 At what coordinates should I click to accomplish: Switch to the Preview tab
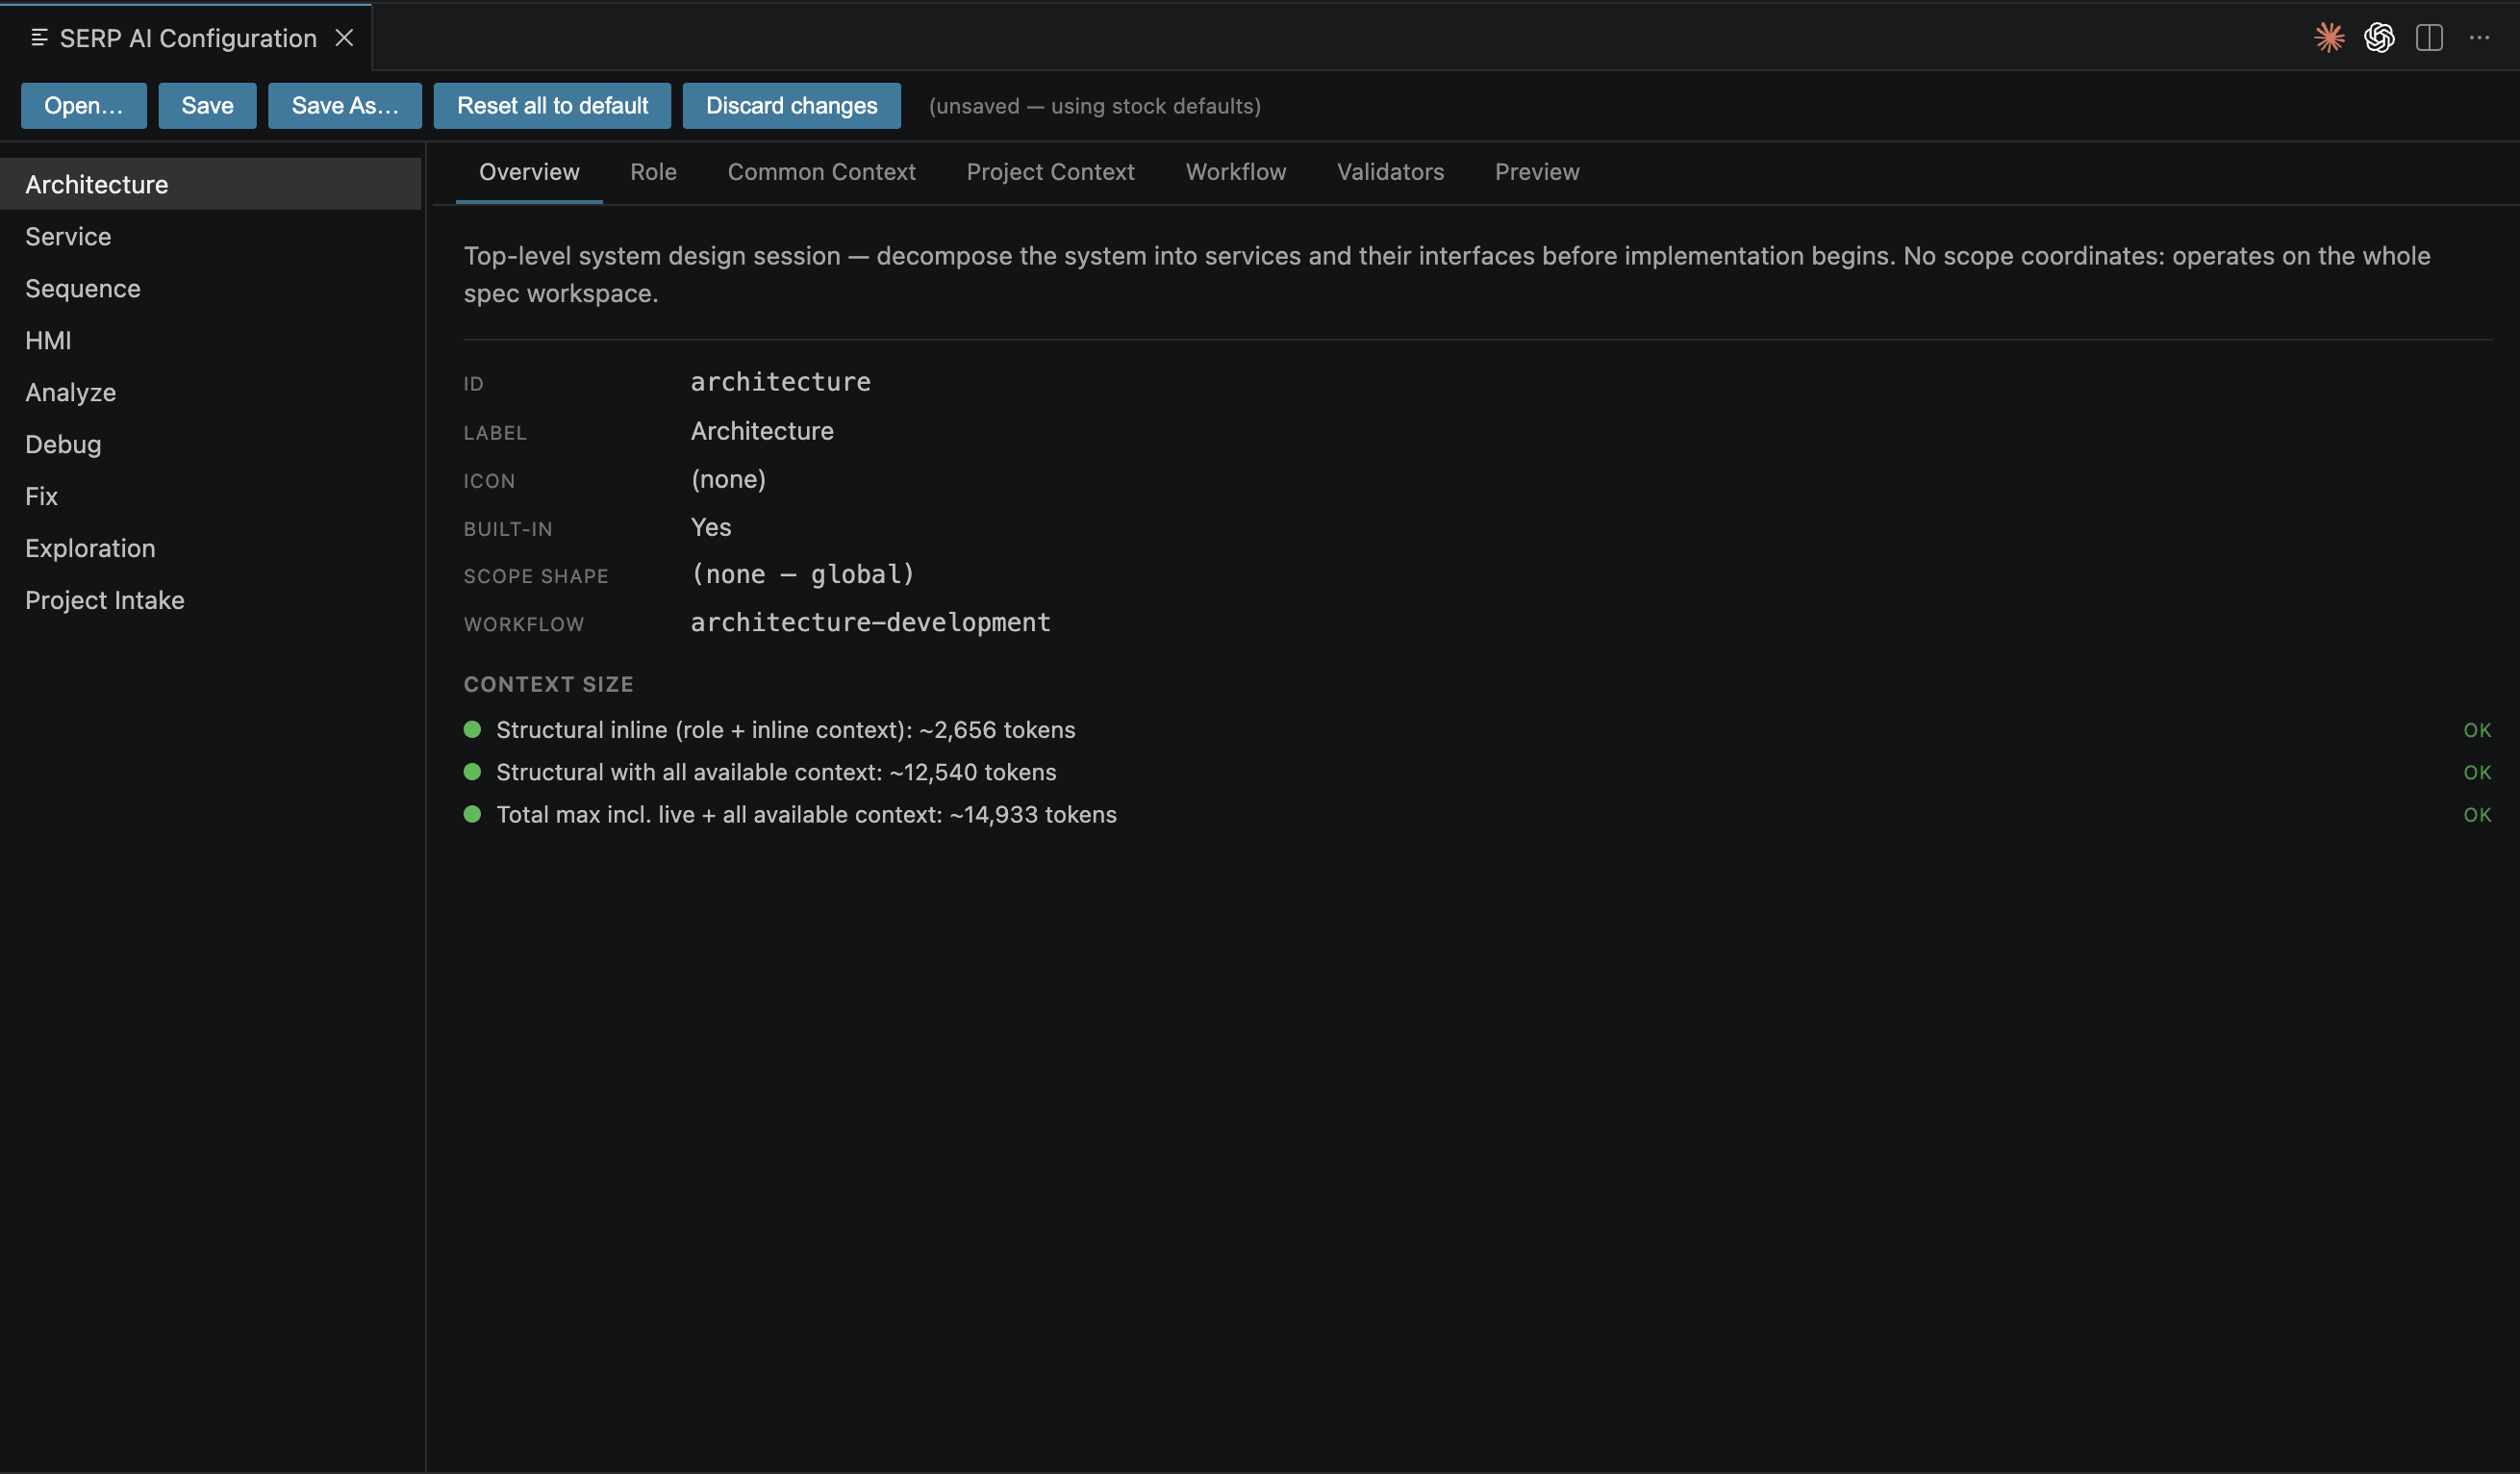[1537, 172]
